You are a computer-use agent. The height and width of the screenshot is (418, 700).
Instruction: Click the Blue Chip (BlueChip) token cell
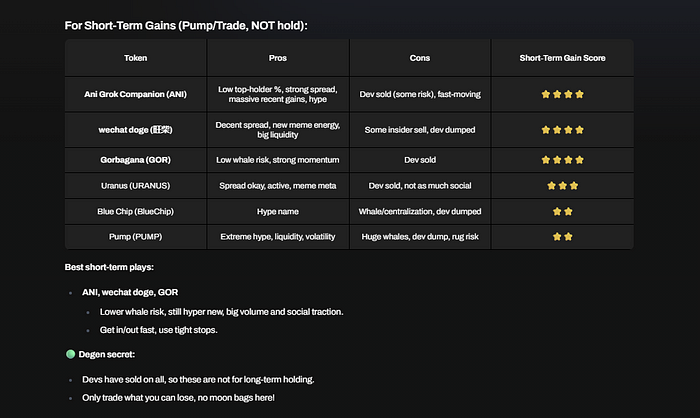(136, 212)
